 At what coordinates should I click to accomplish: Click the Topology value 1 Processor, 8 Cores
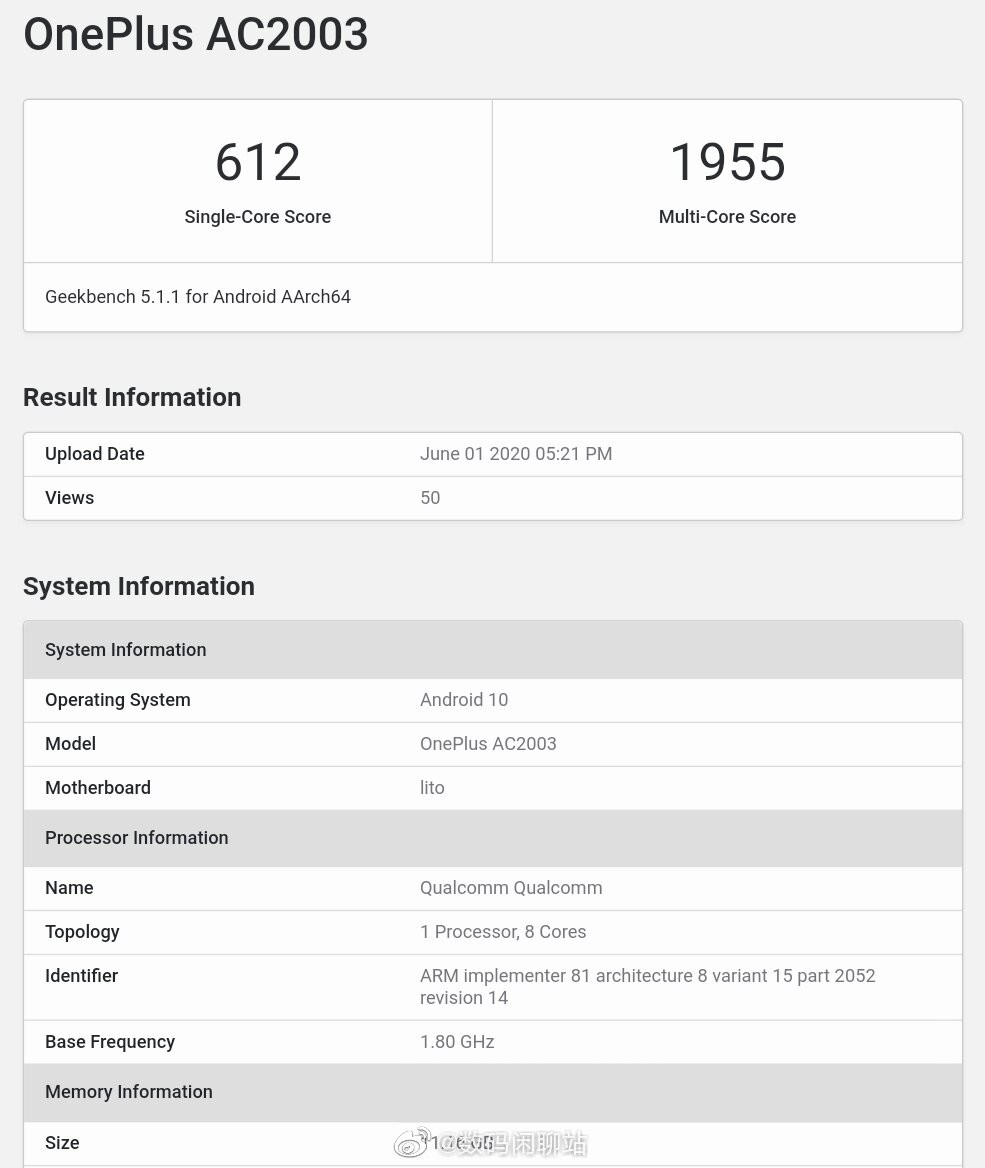(503, 931)
